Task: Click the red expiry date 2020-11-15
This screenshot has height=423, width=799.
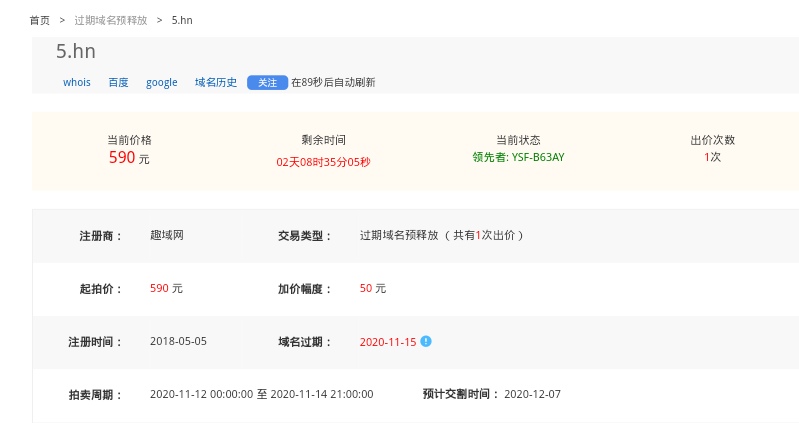Action: [387, 341]
